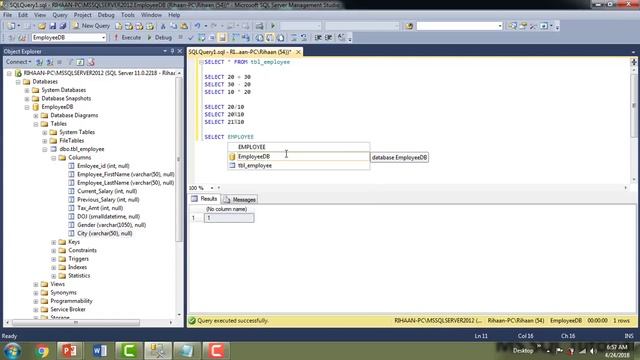Viewport: 640px width, 360px height.
Task: Click the Save icon in toolbar
Action: pos(53,26)
